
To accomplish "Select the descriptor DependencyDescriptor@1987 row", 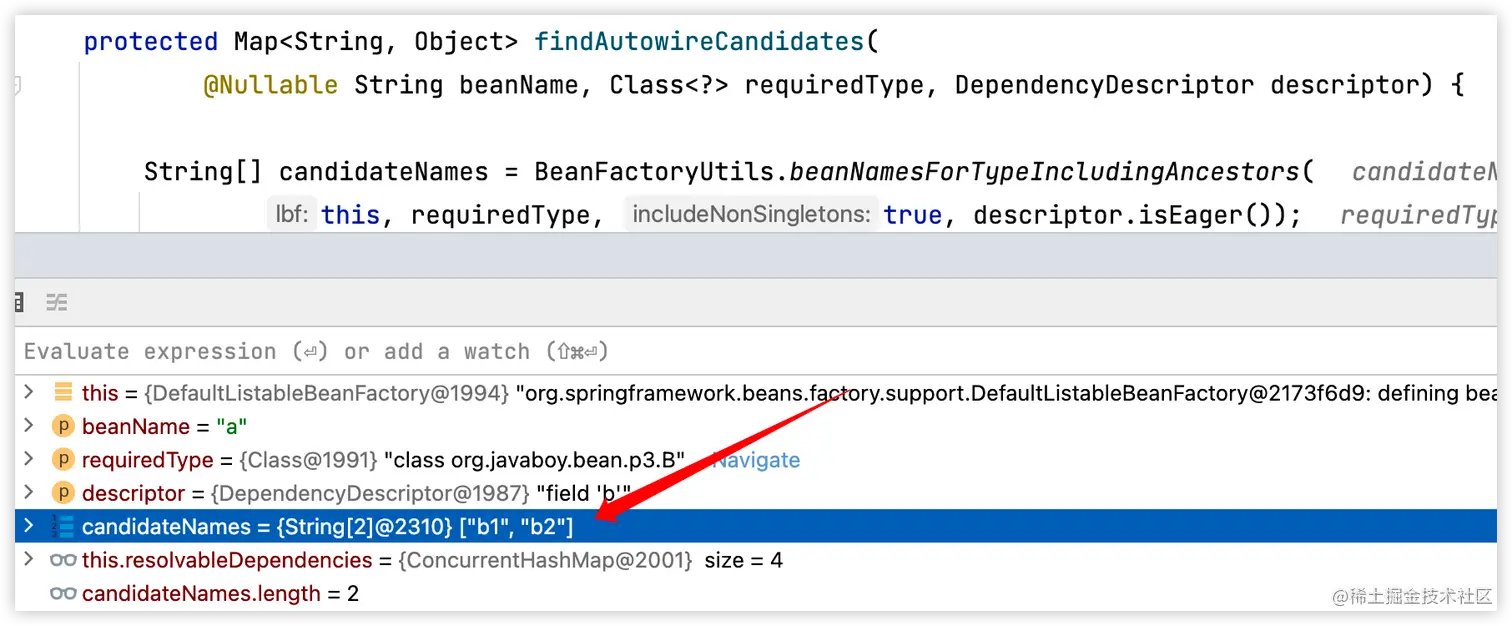I will point(756,493).
